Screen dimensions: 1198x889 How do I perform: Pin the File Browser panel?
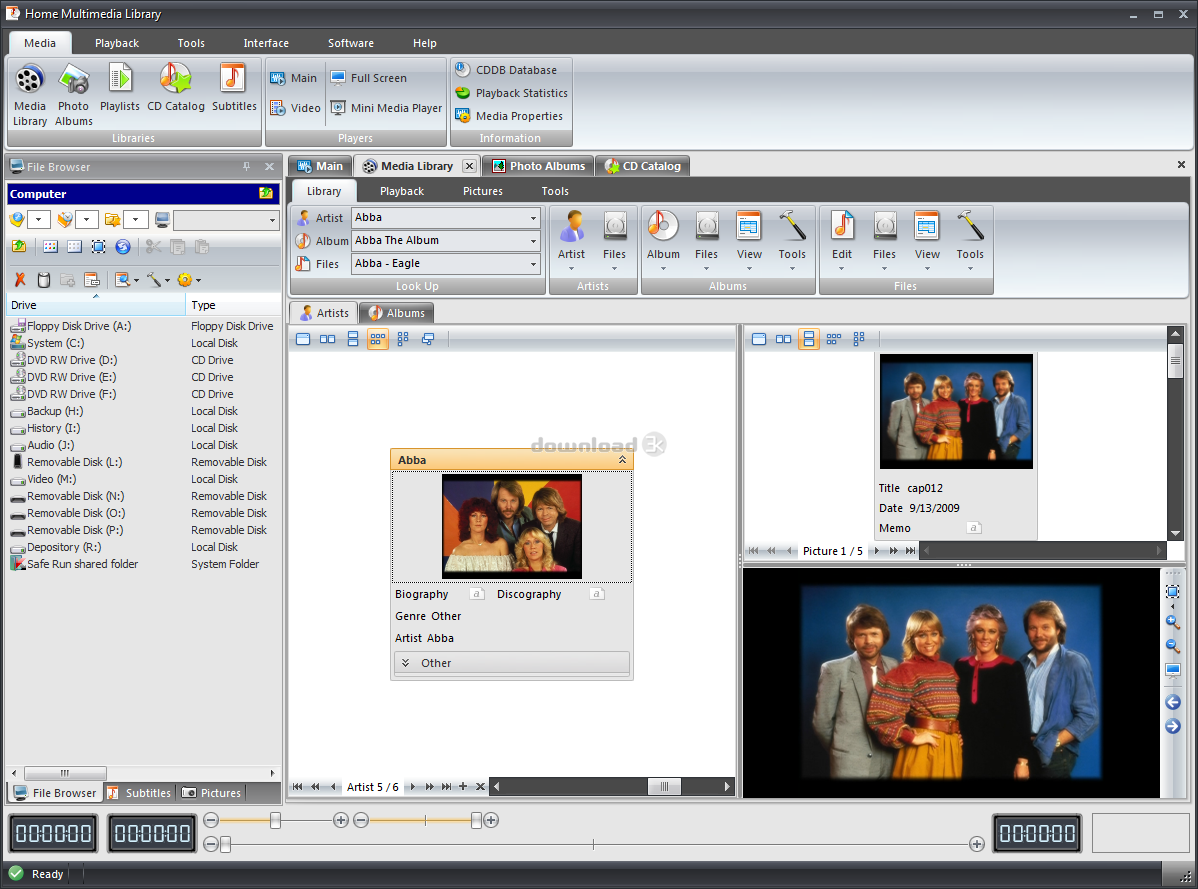pyautogui.click(x=247, y=167)
